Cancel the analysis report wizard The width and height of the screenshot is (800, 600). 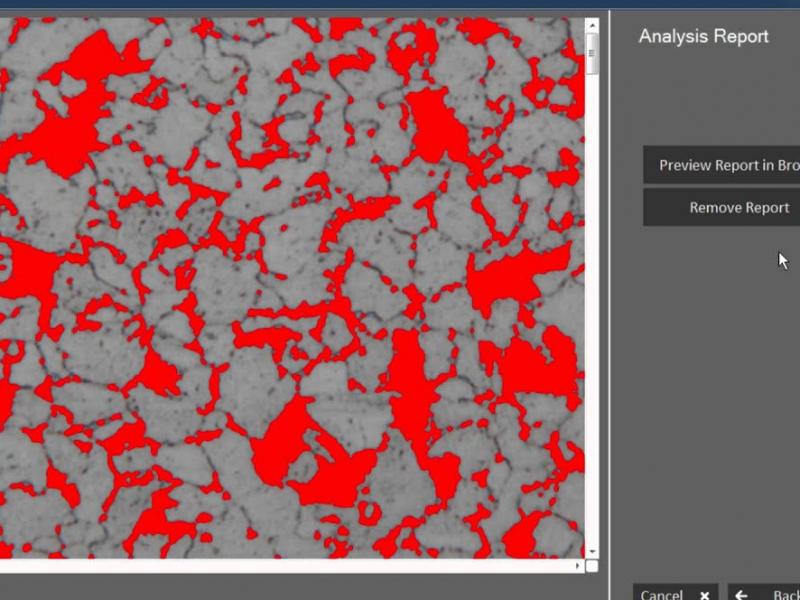(662, 594)
